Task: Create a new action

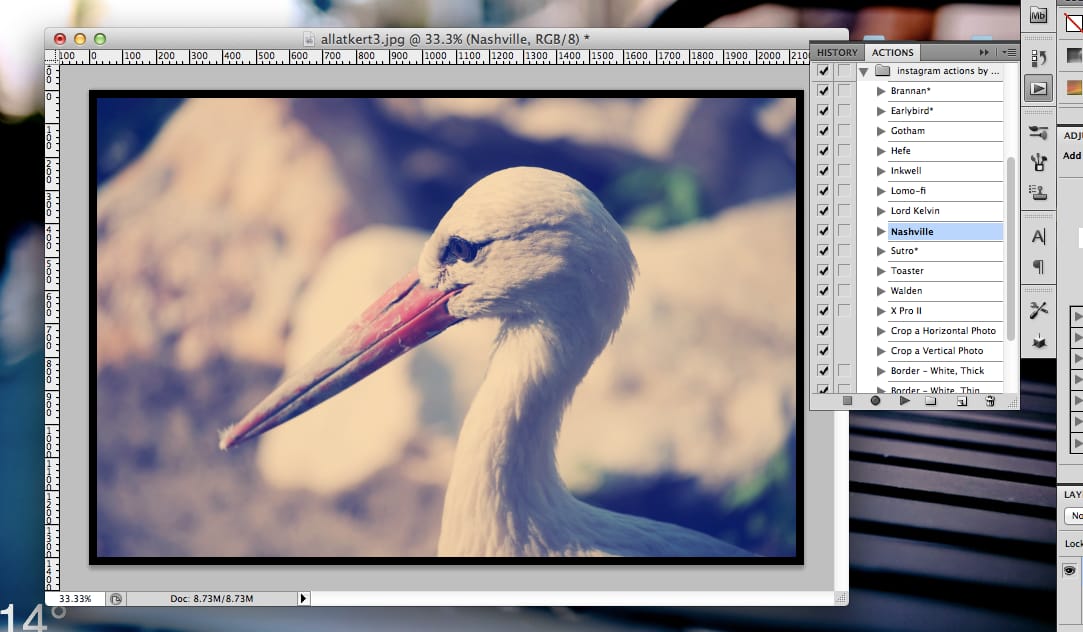Action: pos(961,401)
